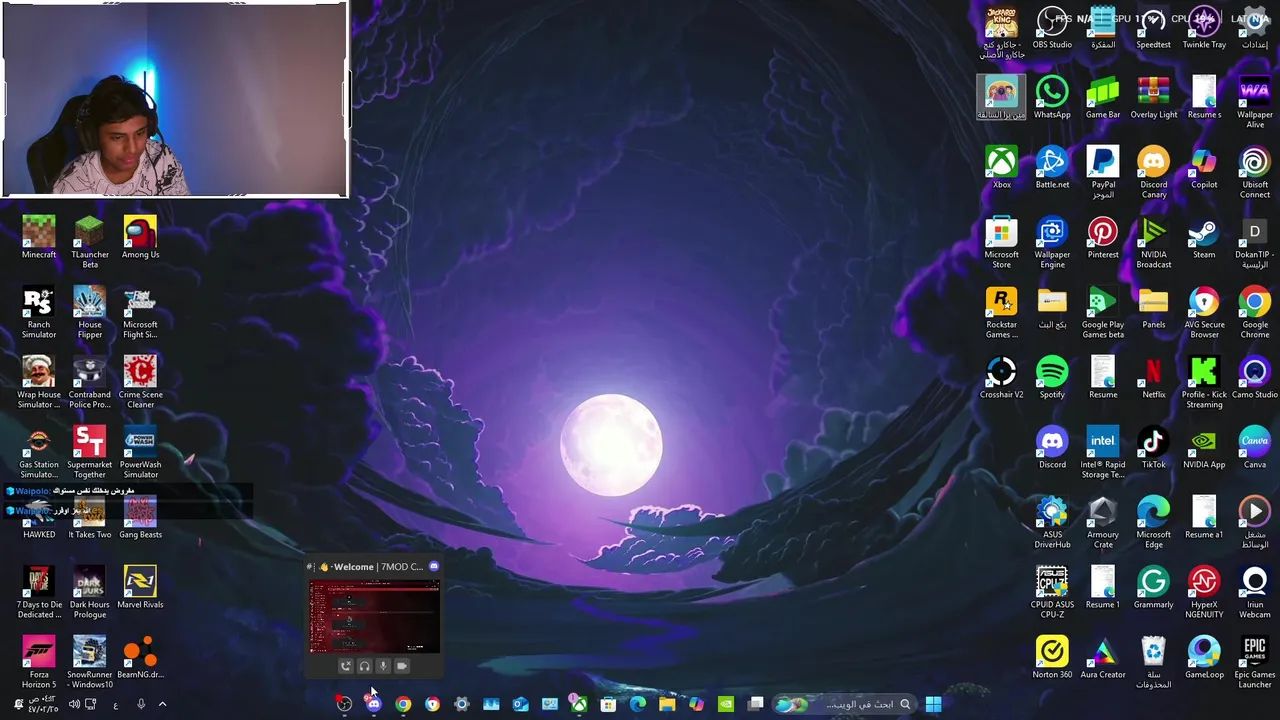Select Google Play Games beta icon
Viewport: 1280px width, 720px height.
1103,312
